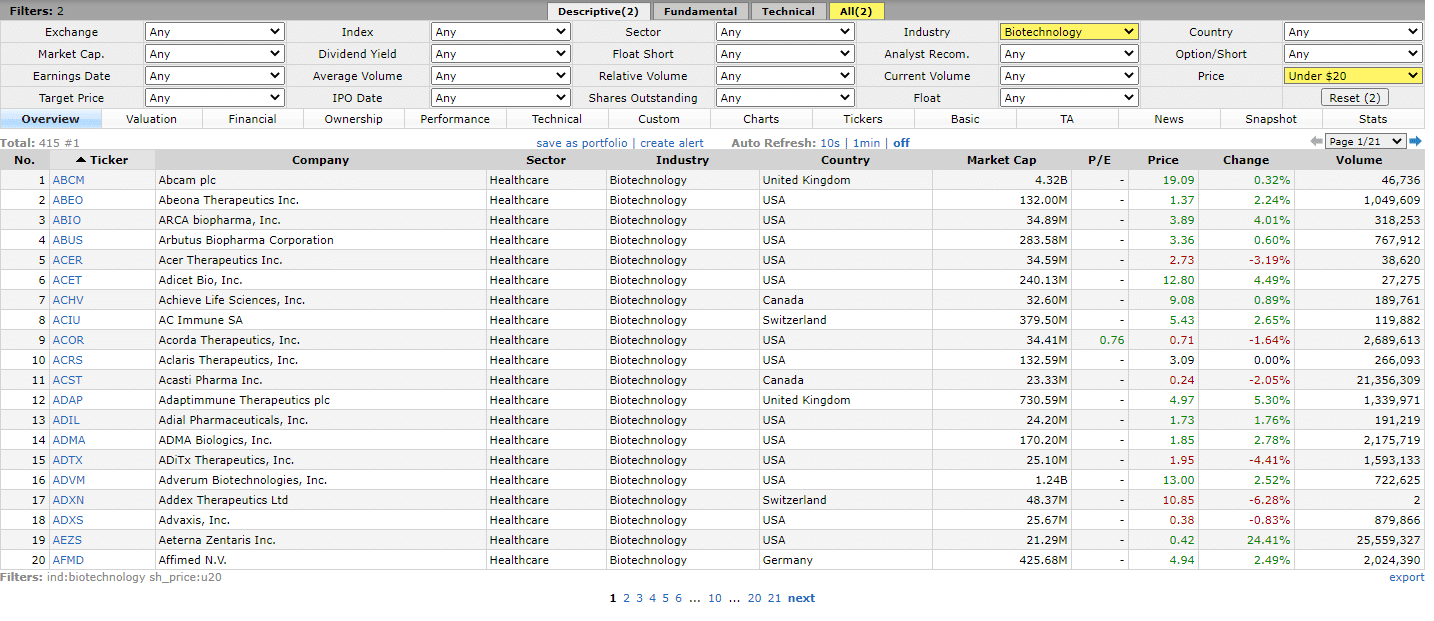1434x621 pixels.
Task: Click Arbutus Biopharma Corporation company name
Action: coord(246,240)
